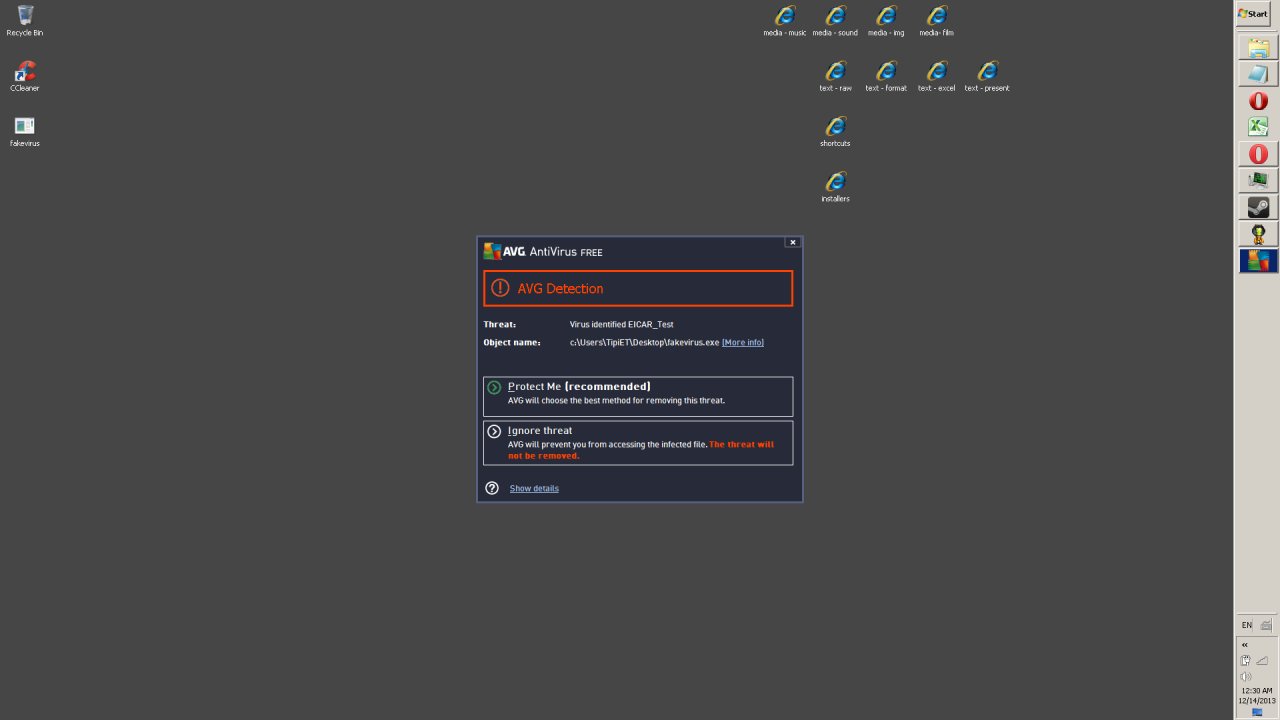This screenshot has height=720, width=1280.
Task: Click the keyboard icon beside EN
Action: tap(1266, 625)
